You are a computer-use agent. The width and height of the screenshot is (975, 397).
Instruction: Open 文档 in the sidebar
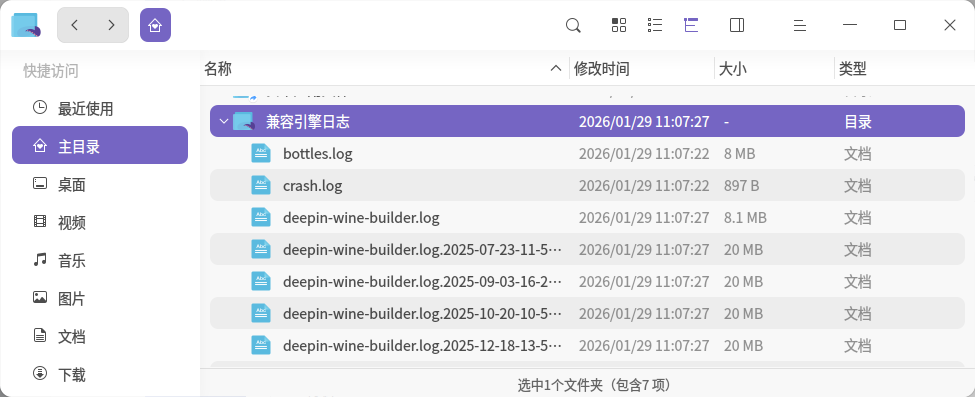(x=99, y=336)
